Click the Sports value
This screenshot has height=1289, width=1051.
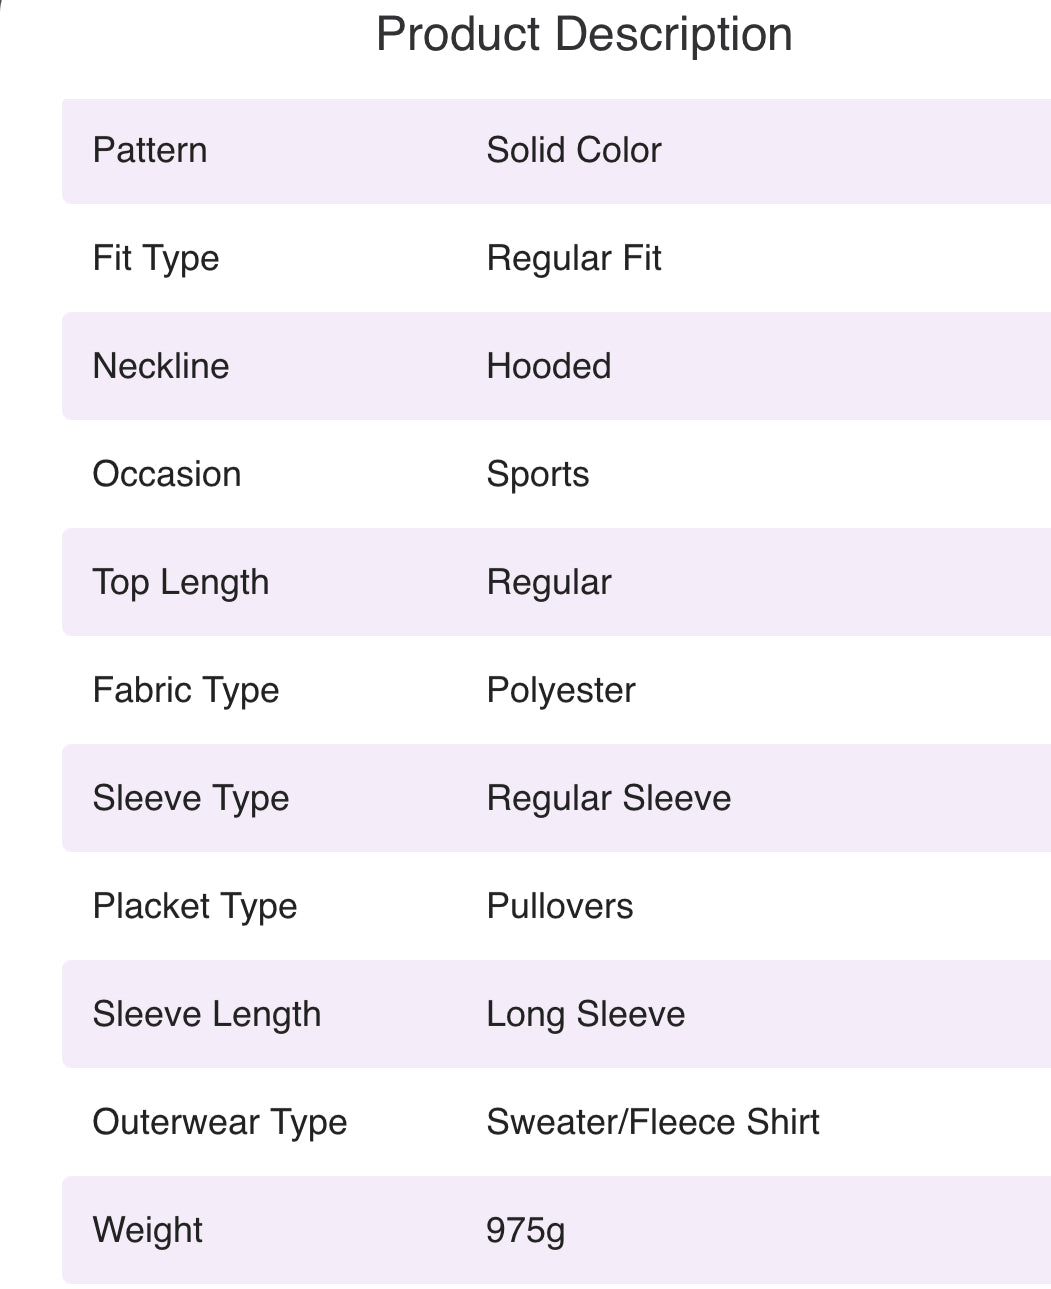tap(537, 475)
